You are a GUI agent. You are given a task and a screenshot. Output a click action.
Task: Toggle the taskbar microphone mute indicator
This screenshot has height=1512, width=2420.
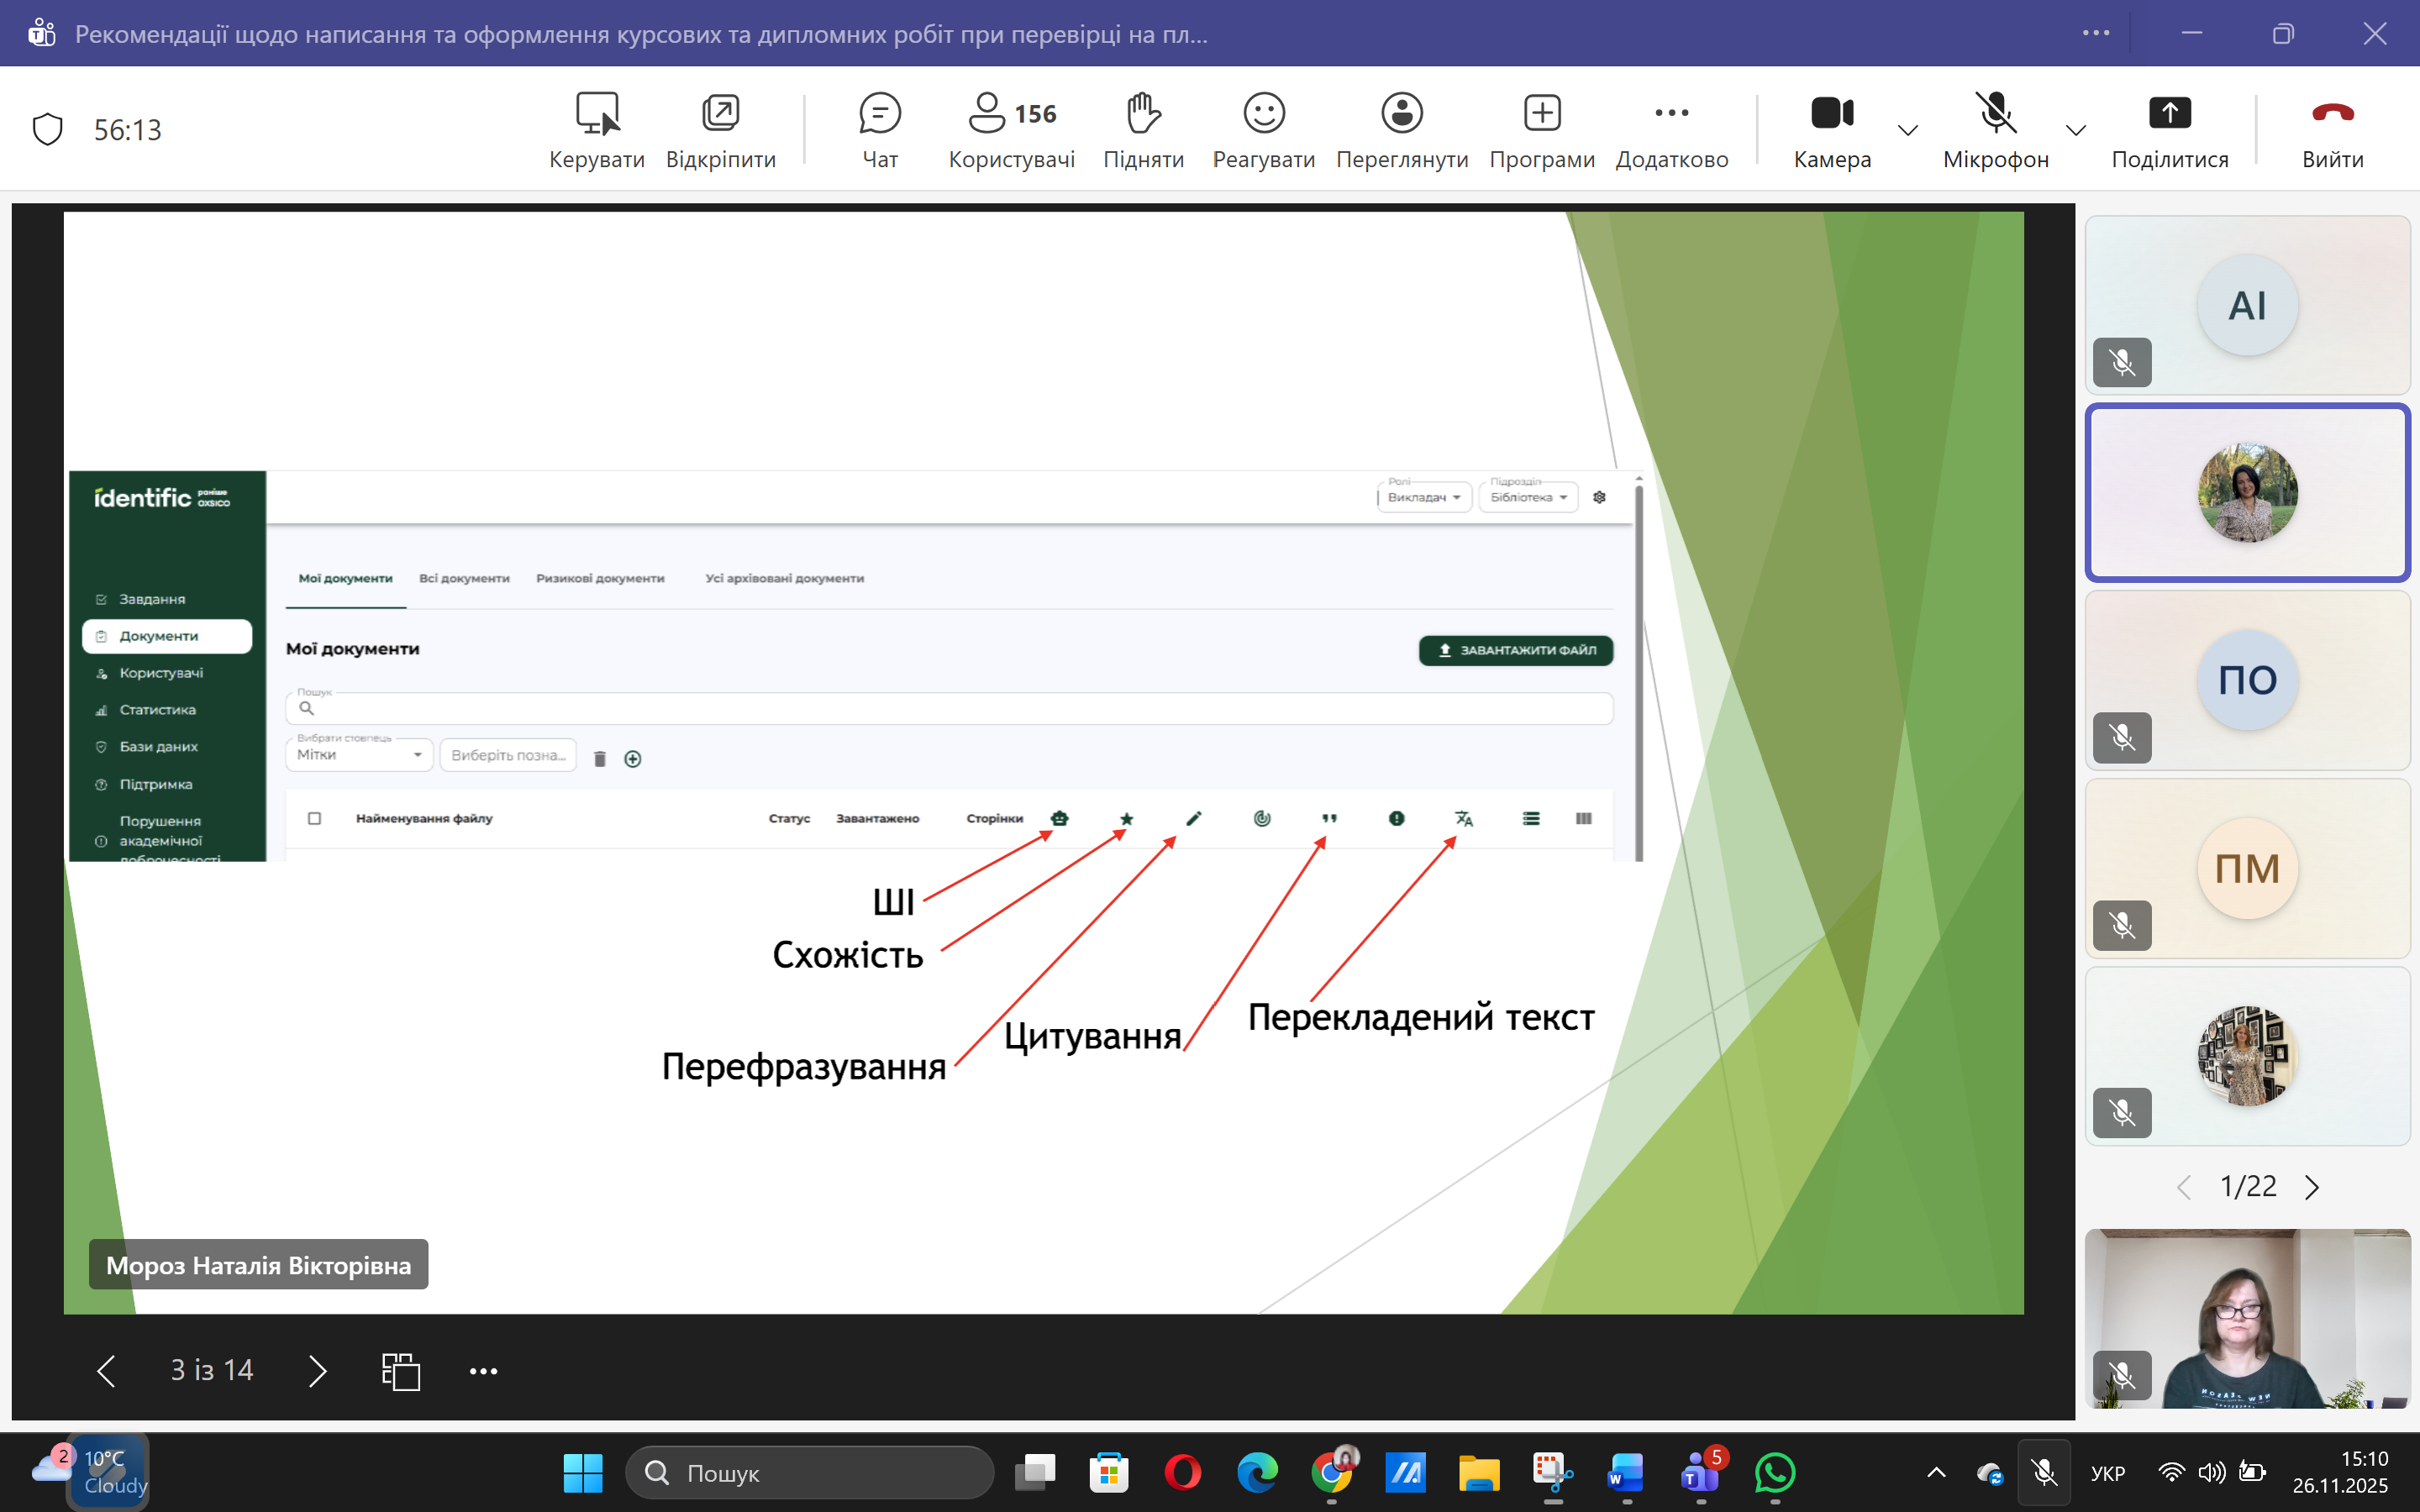tap(2044, 1472)
